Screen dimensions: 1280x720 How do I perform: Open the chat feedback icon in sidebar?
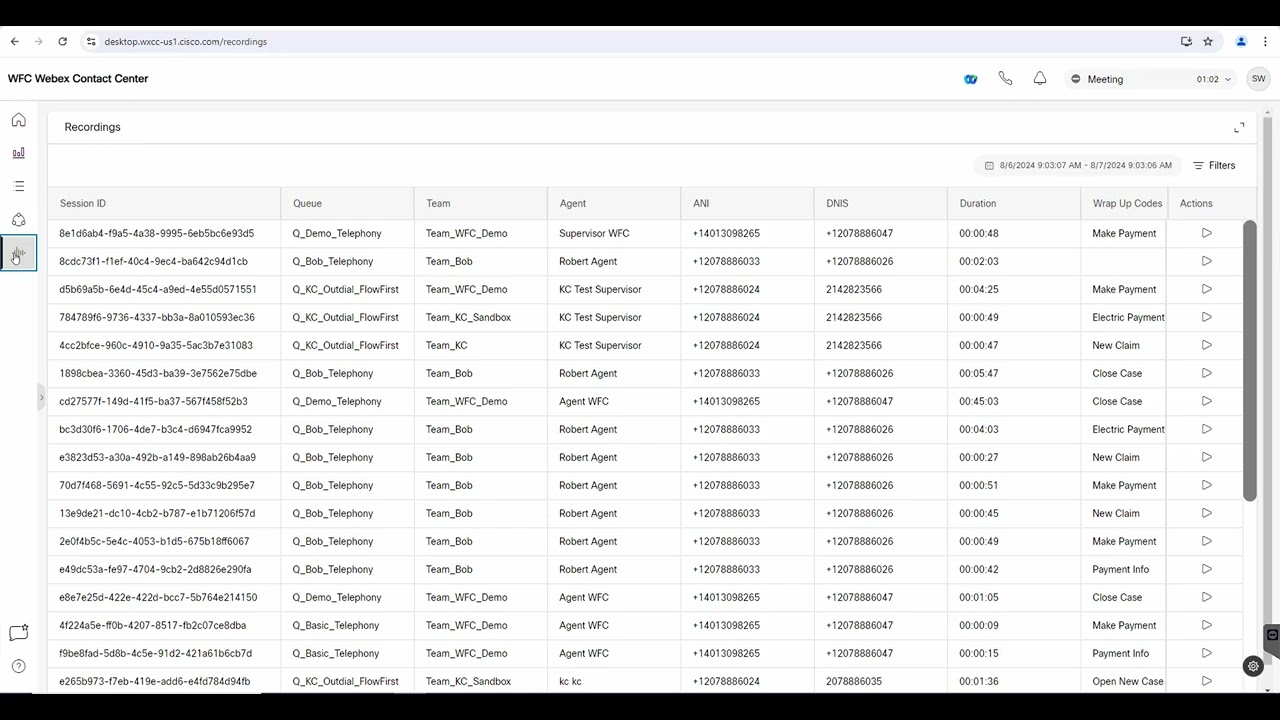click(18, 633)
